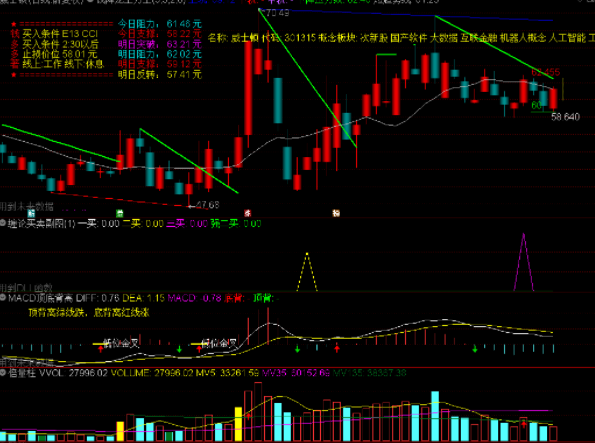Image resolution: width=595 pixels, height=443 pixels.
Task: Click the 大数据 concept tag
Action: 443,38
